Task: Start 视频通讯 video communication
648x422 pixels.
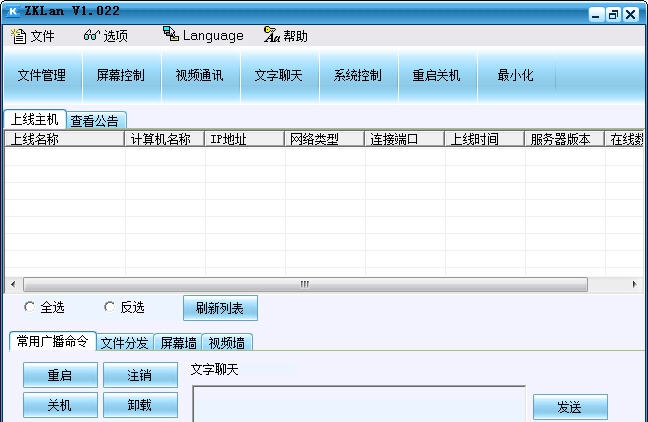Action: tap(199, 76)
